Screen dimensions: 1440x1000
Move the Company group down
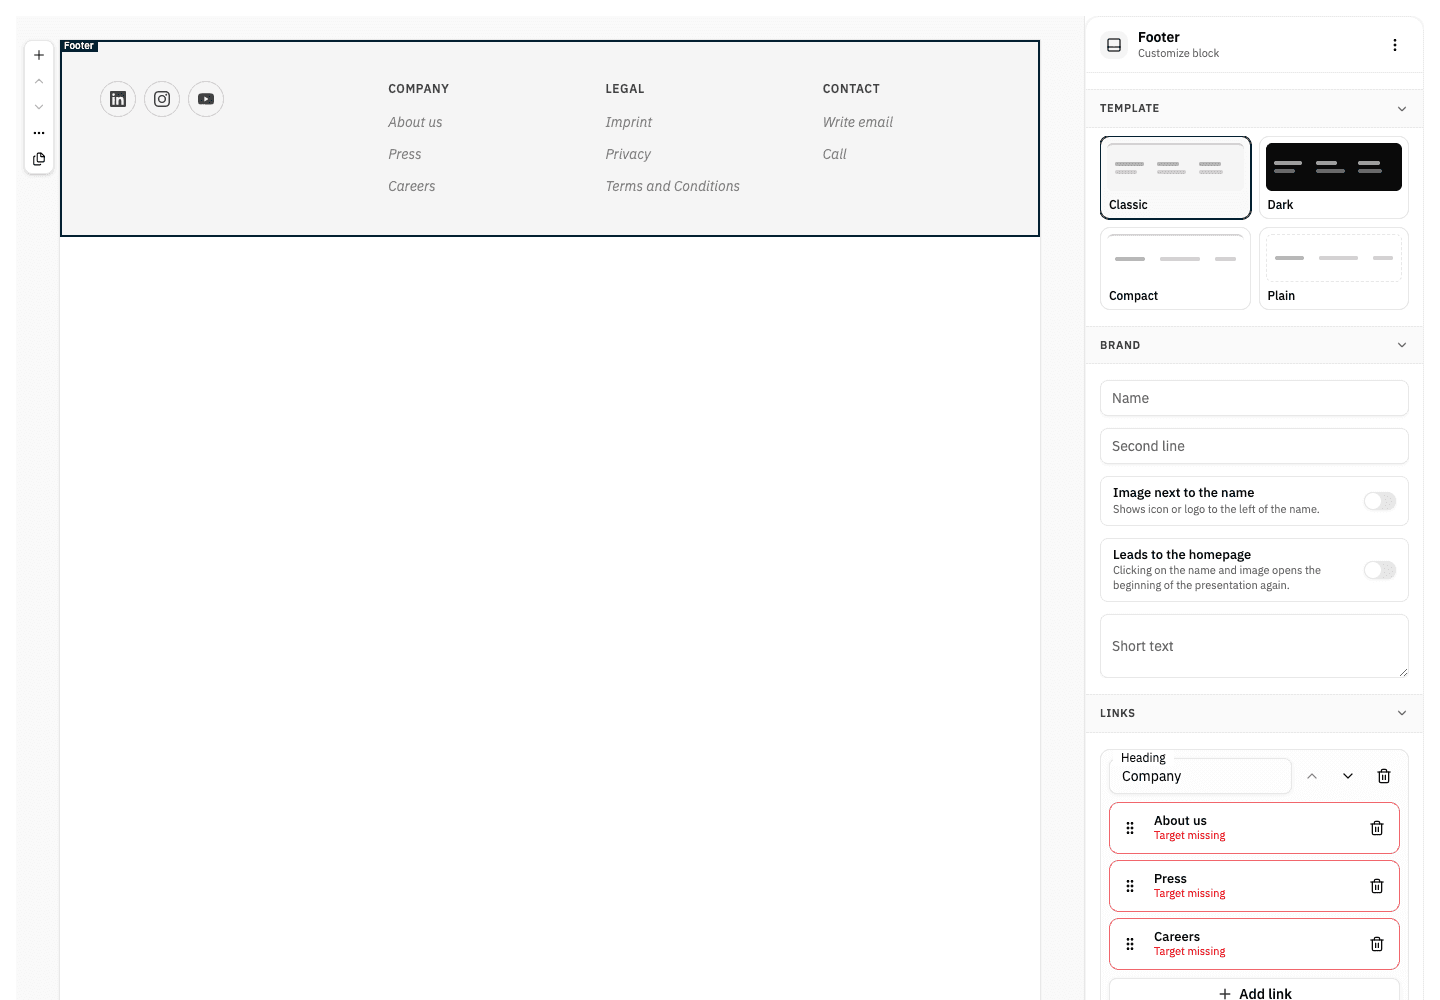tap(1348, 776)
